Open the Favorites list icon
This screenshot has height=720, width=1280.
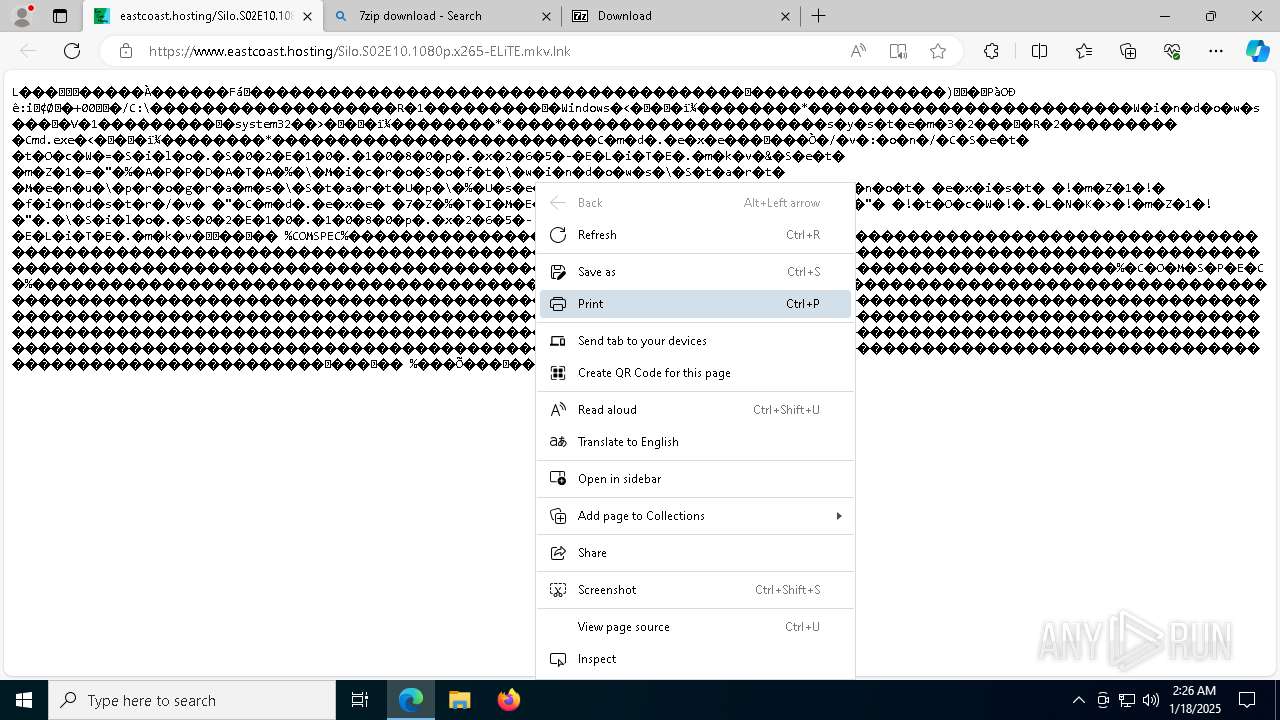point(1084,51)
